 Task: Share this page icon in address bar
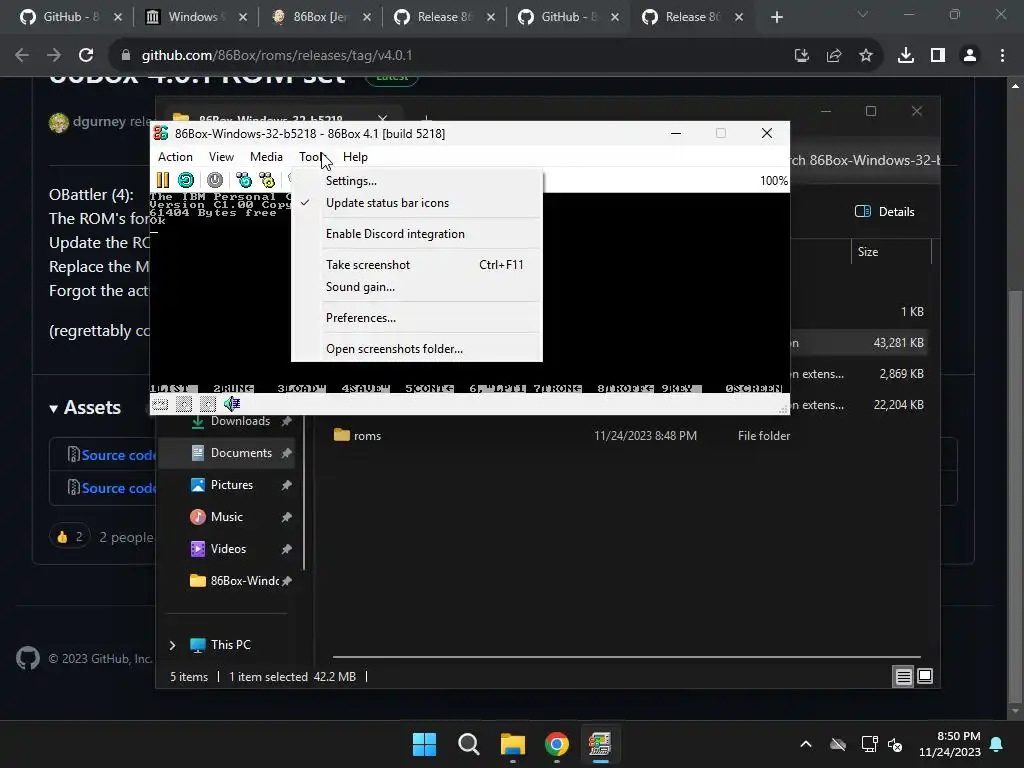pos(834,56)
